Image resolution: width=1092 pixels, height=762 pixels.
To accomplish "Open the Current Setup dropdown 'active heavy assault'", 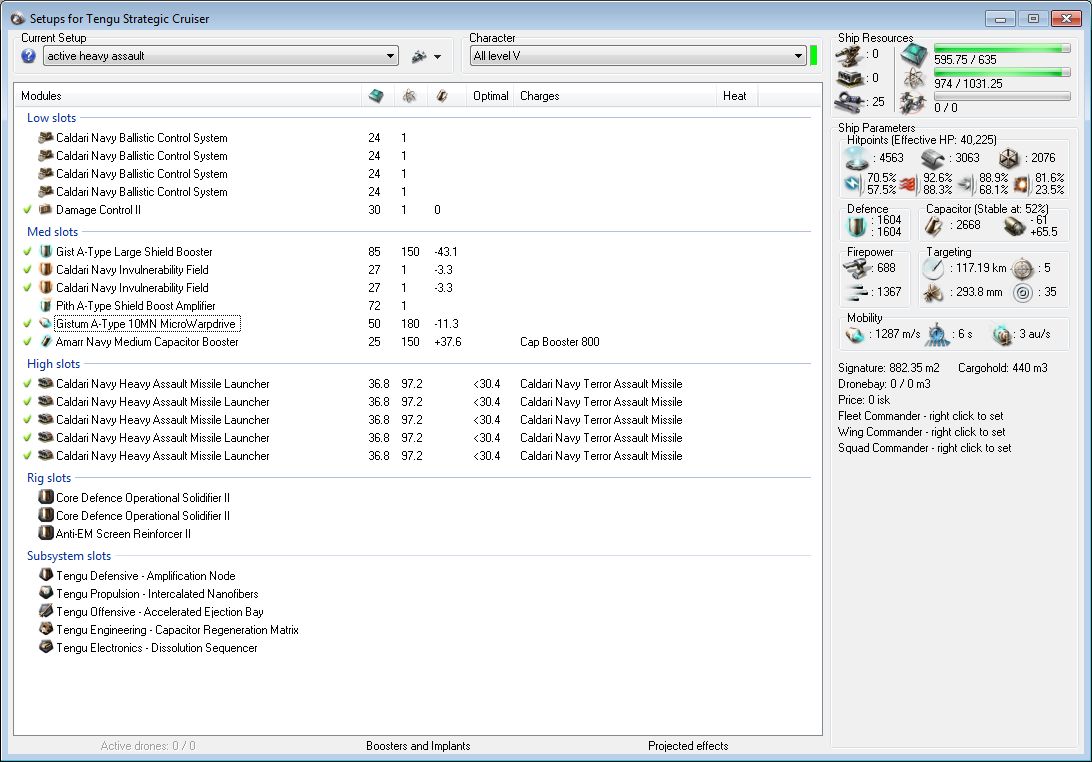I will 221,56.
